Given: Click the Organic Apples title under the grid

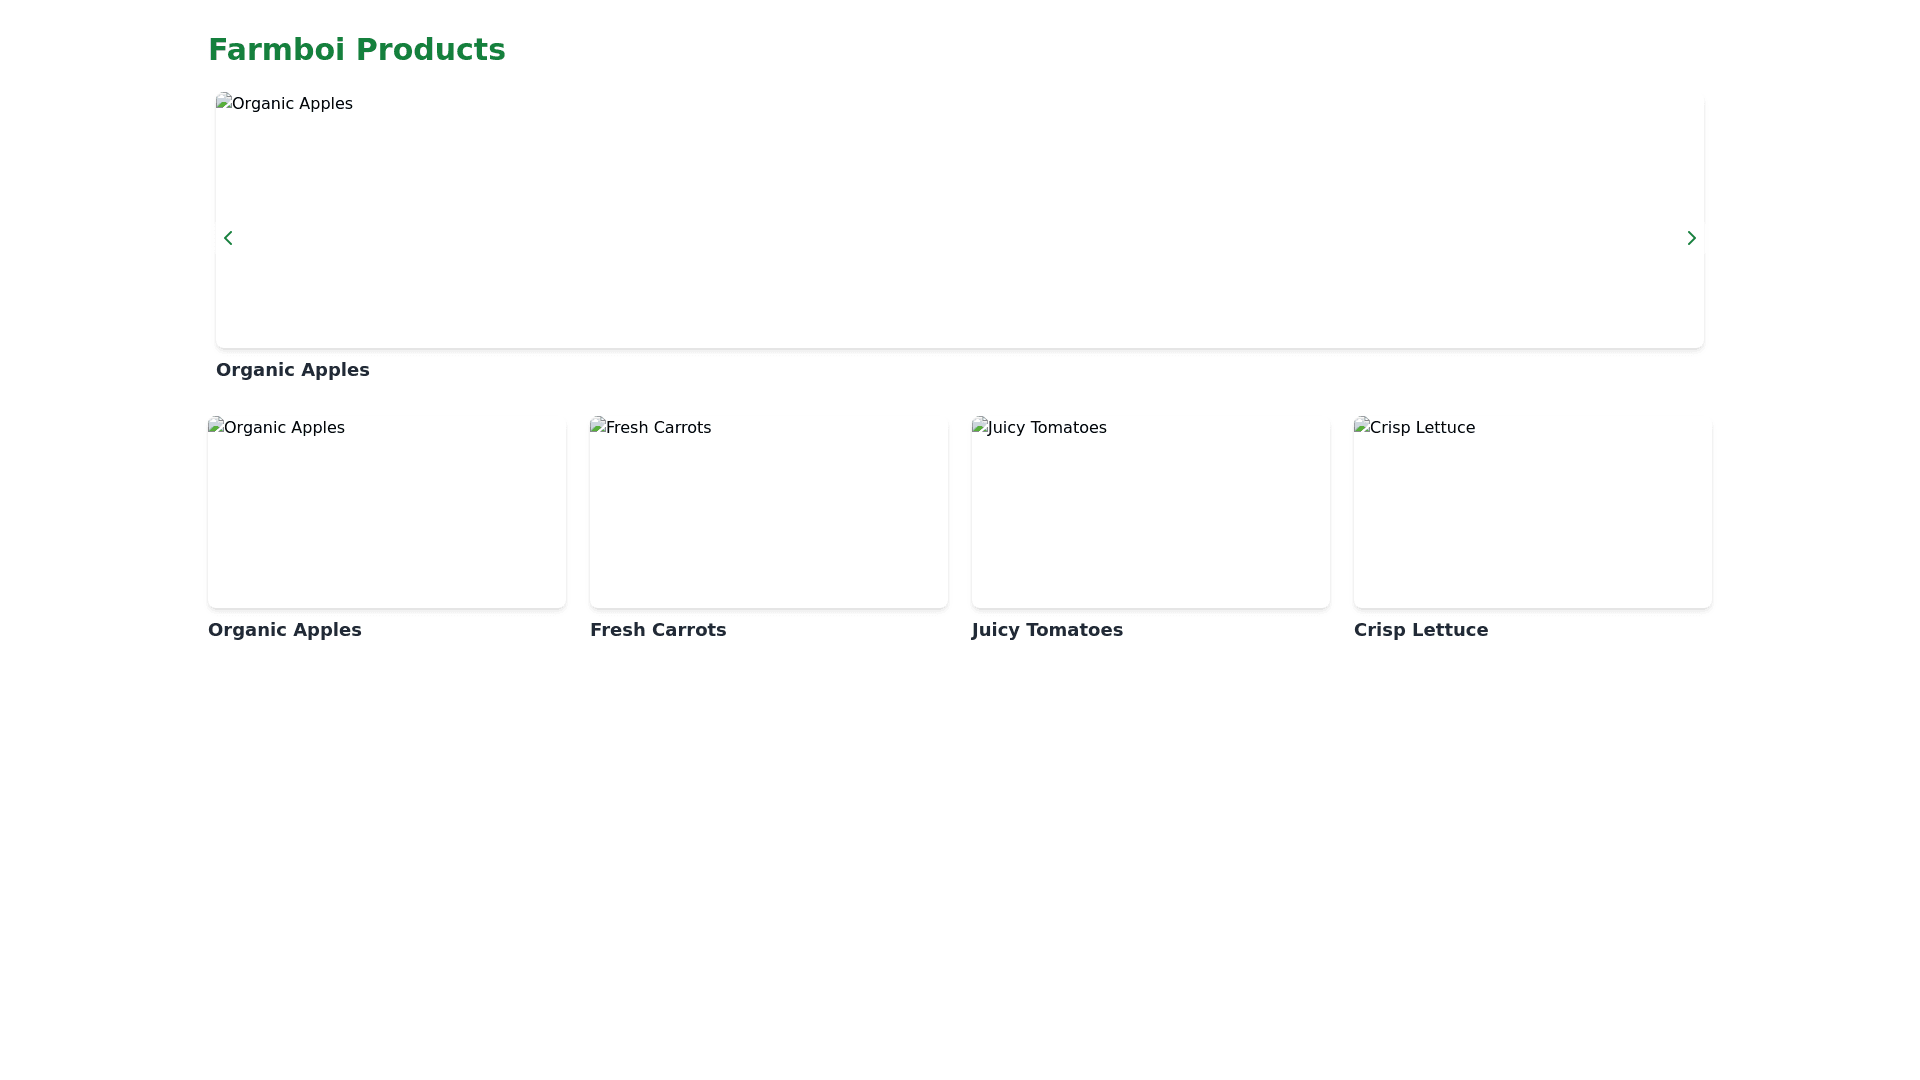Looking at the screenshot, I should [284, 630].
